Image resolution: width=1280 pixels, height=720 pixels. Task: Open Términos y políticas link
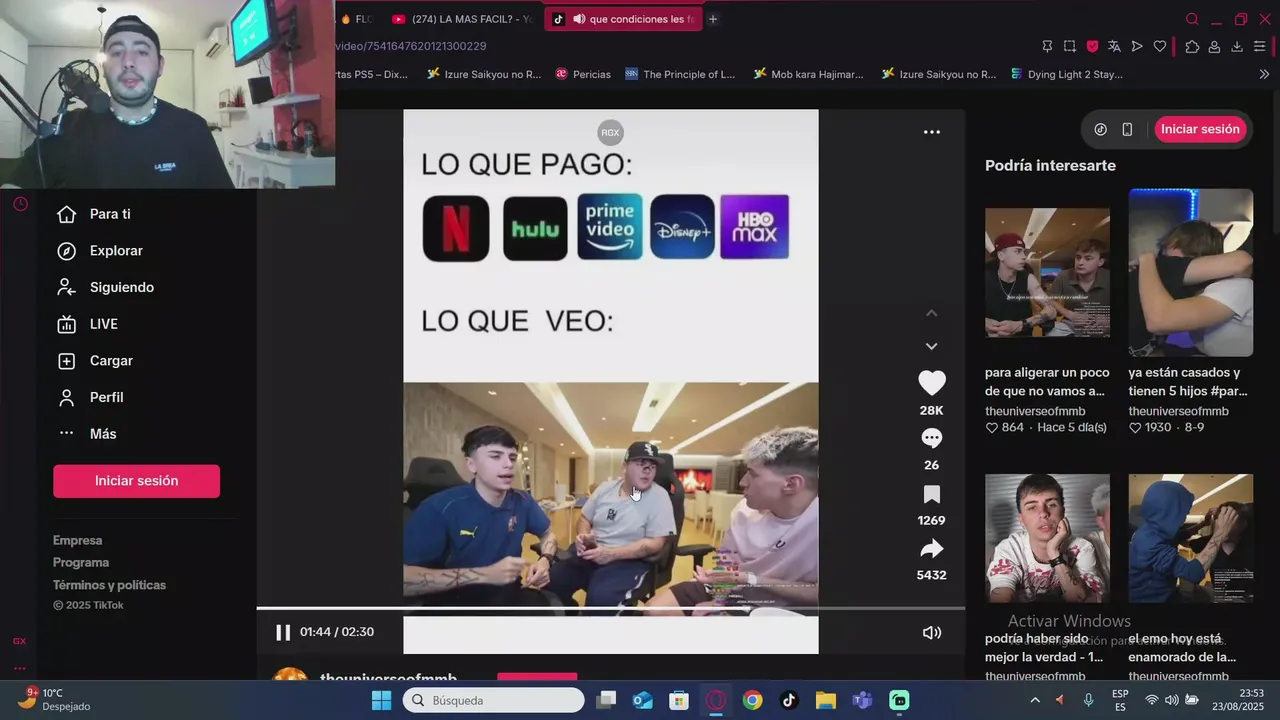pos(109,585)
